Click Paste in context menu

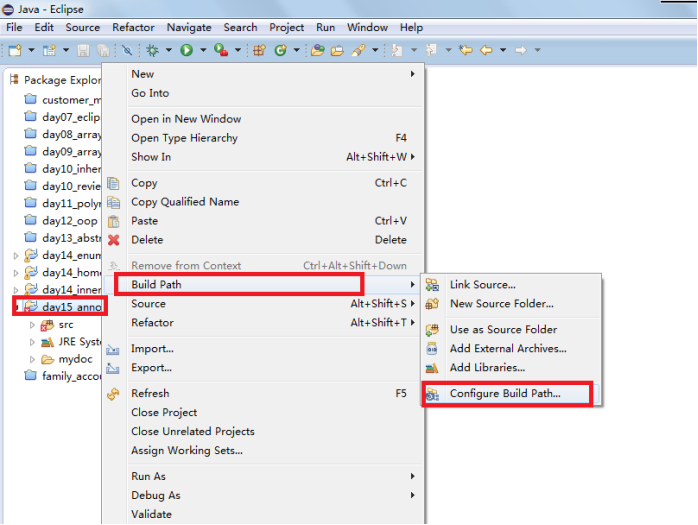(263, 221)
